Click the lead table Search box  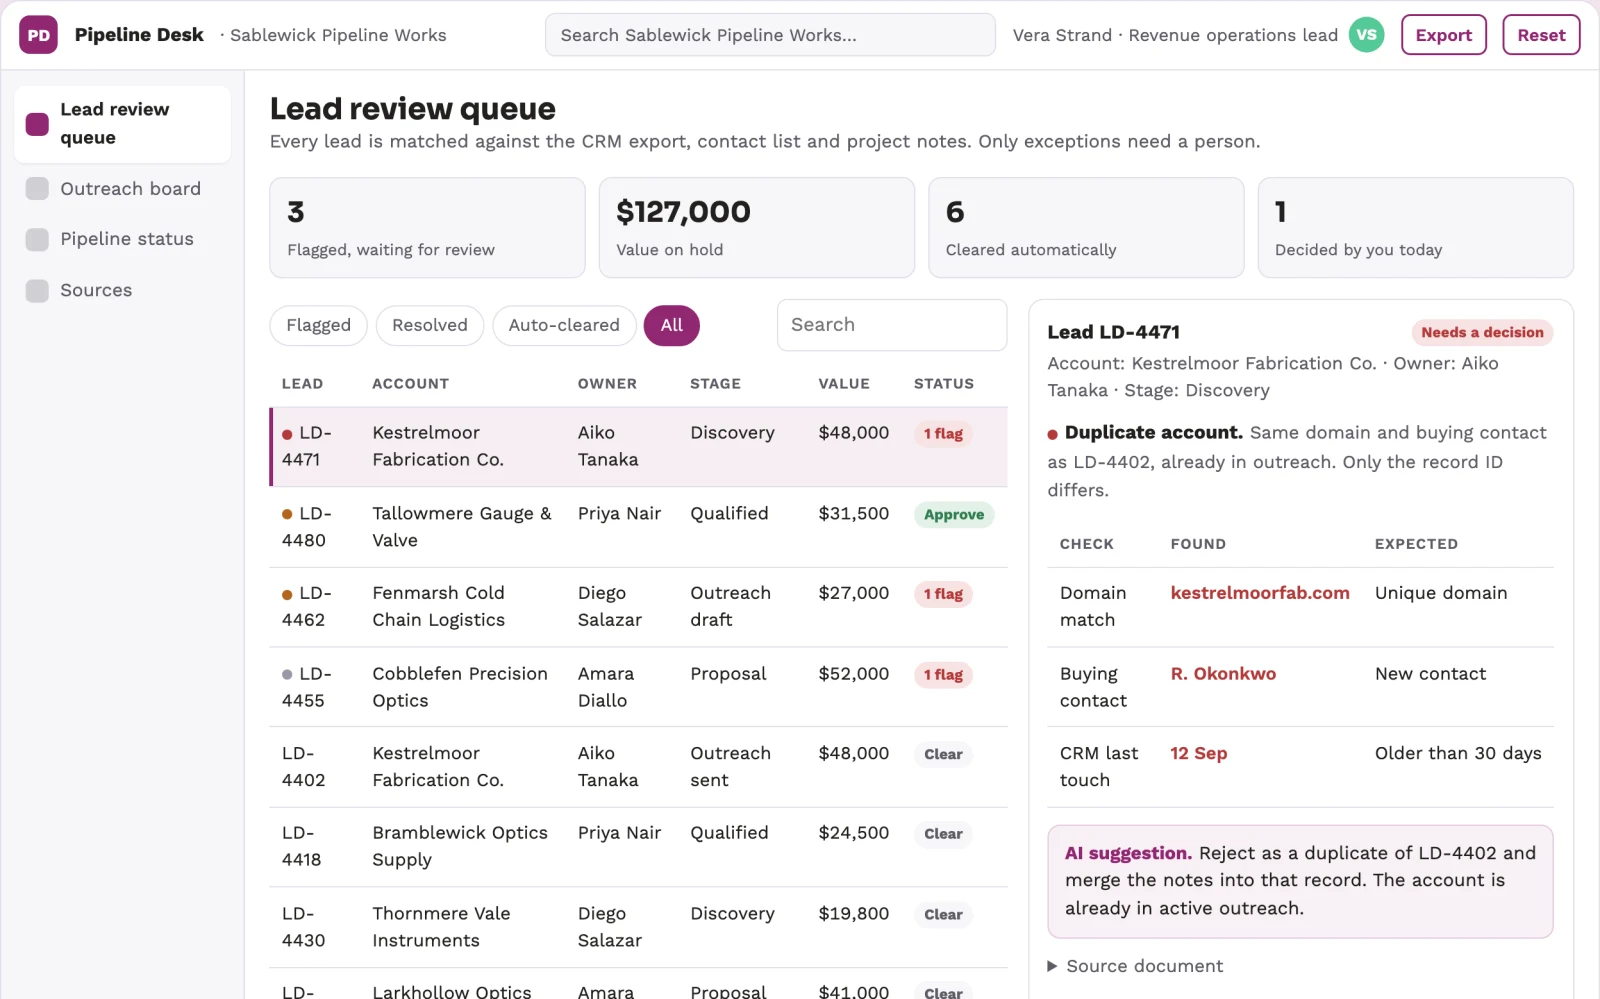[891, 325]
